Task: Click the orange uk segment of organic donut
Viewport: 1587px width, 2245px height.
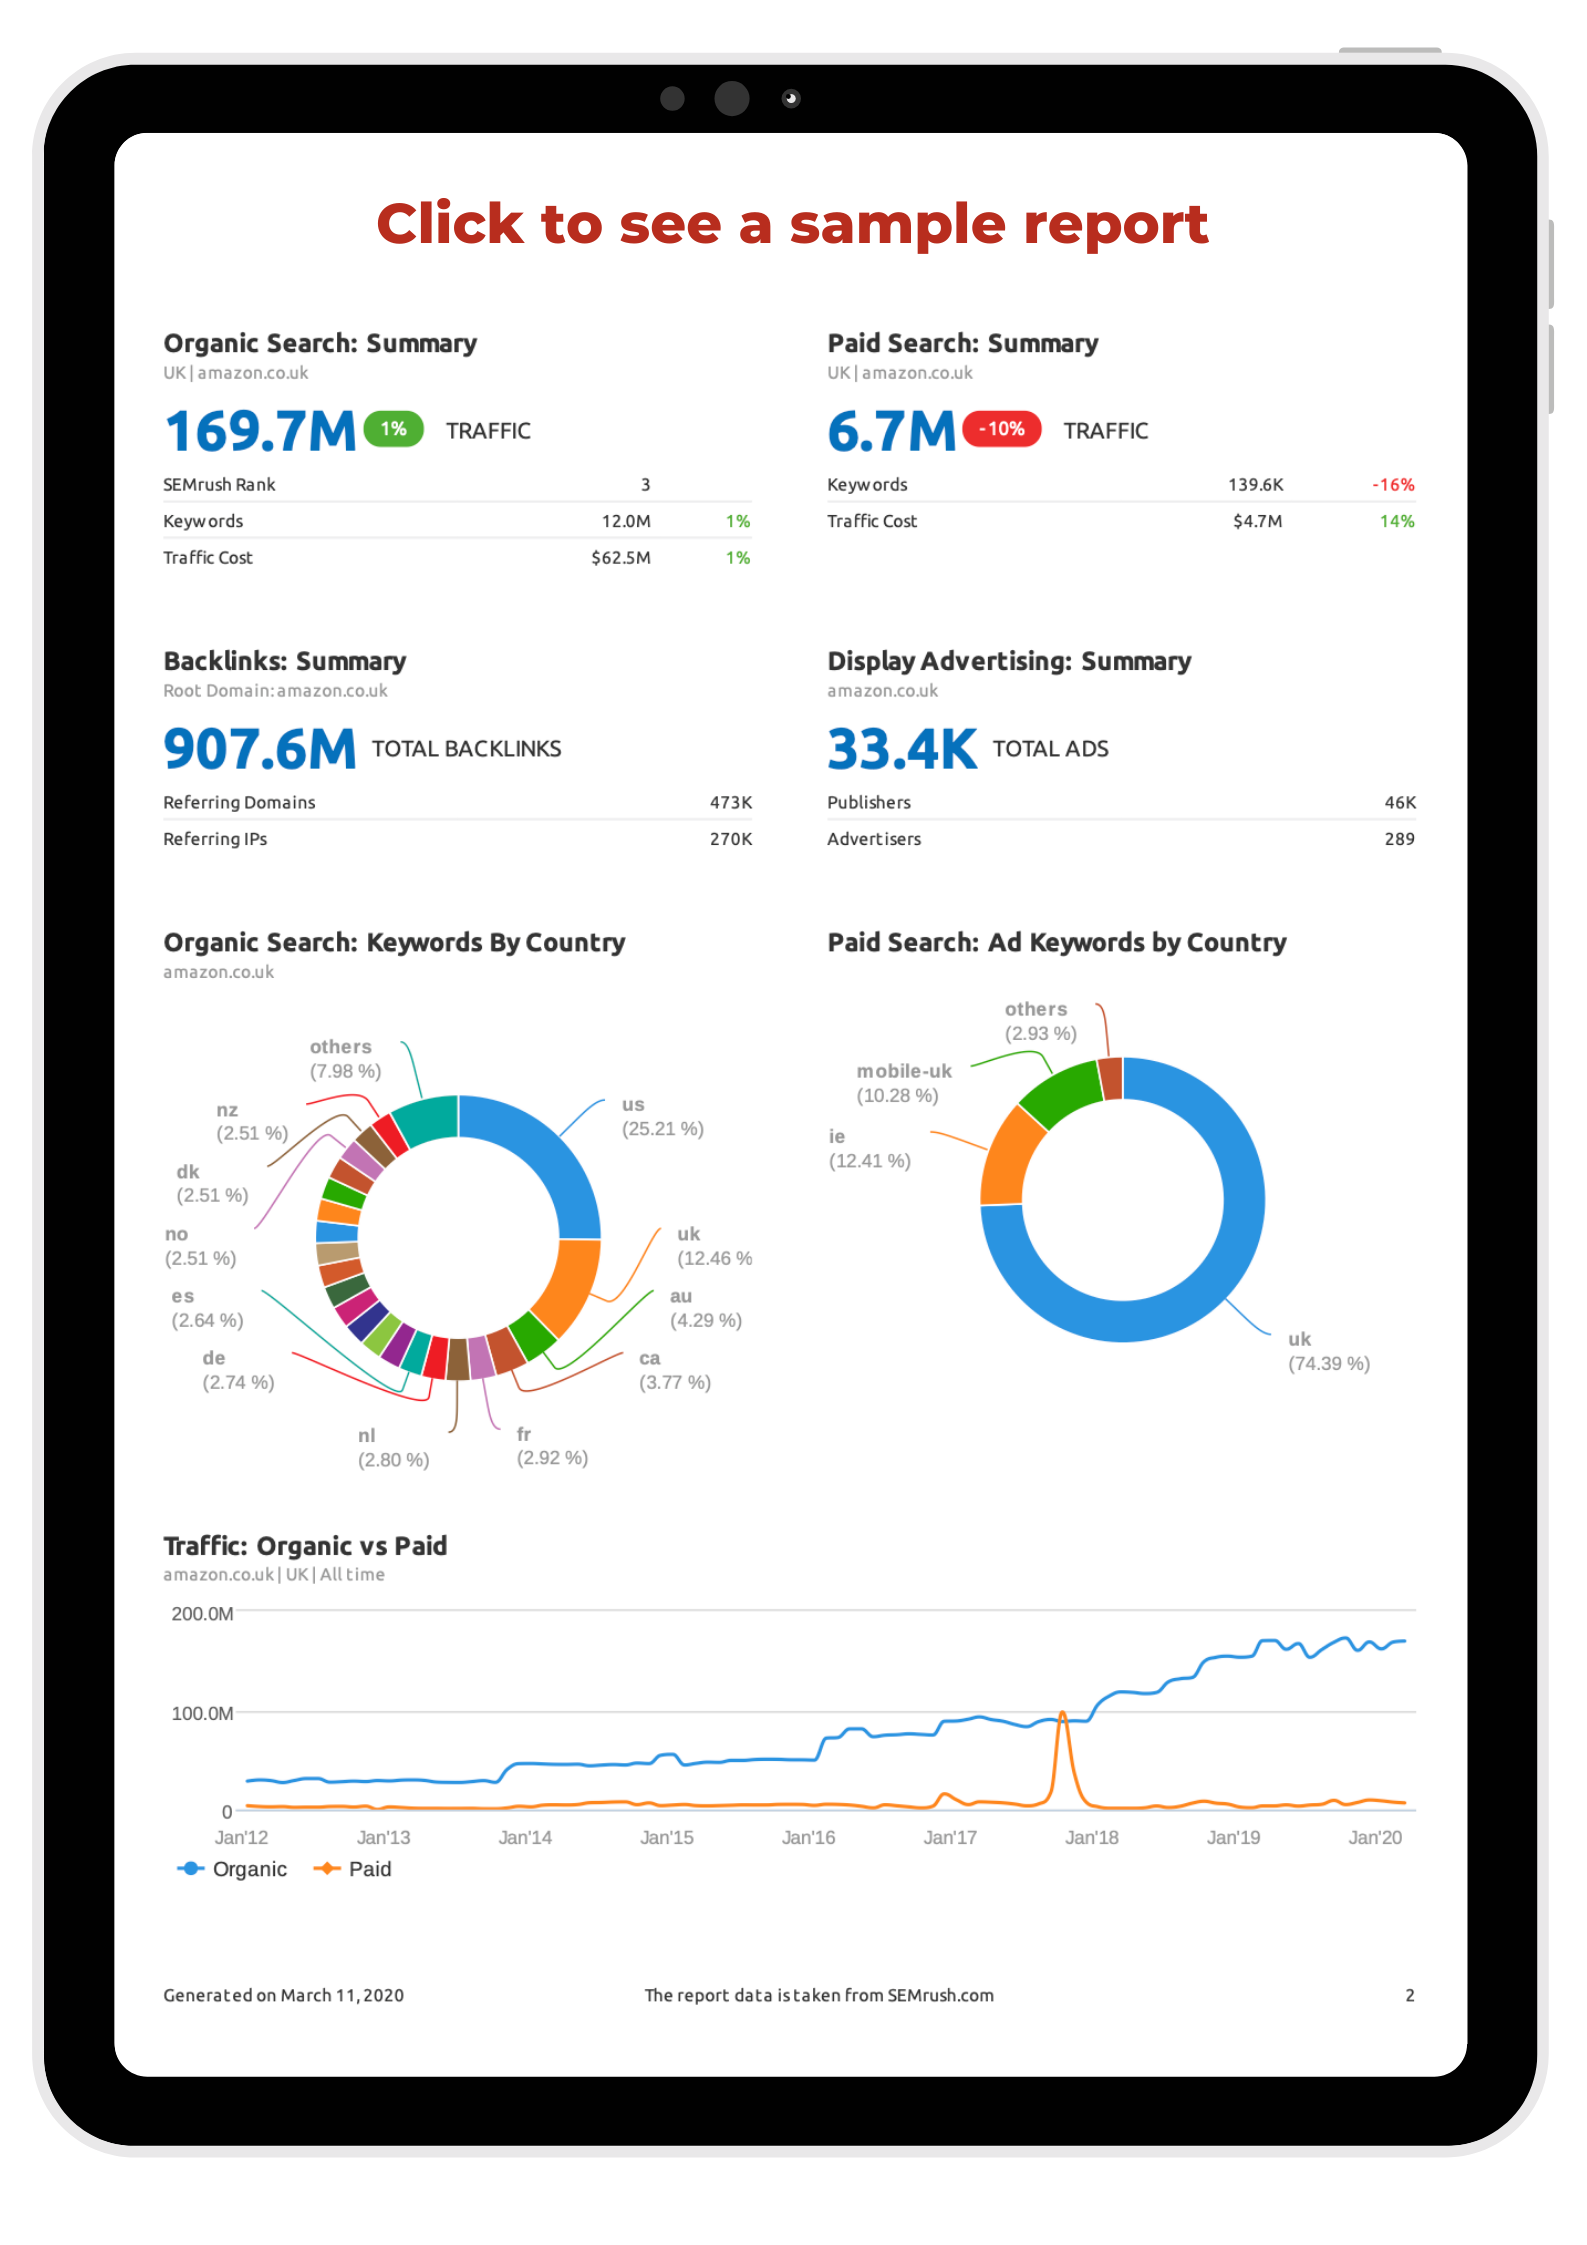Action: 570,1285
